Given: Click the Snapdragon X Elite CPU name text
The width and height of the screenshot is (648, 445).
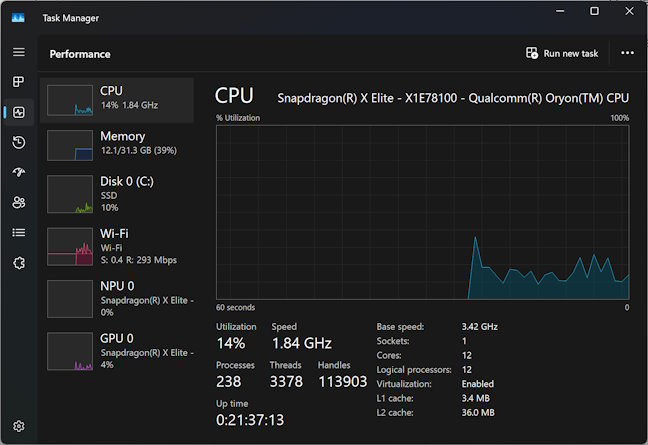Looking at the screenshot, I should [x=453, y=98].
